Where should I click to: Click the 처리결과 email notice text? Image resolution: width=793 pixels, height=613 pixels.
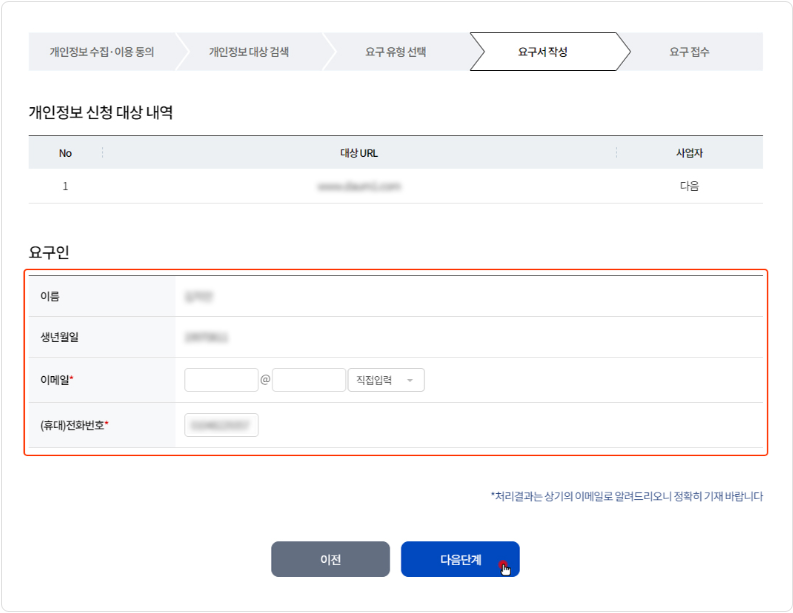pyautogui.click(x=627, y=496)
